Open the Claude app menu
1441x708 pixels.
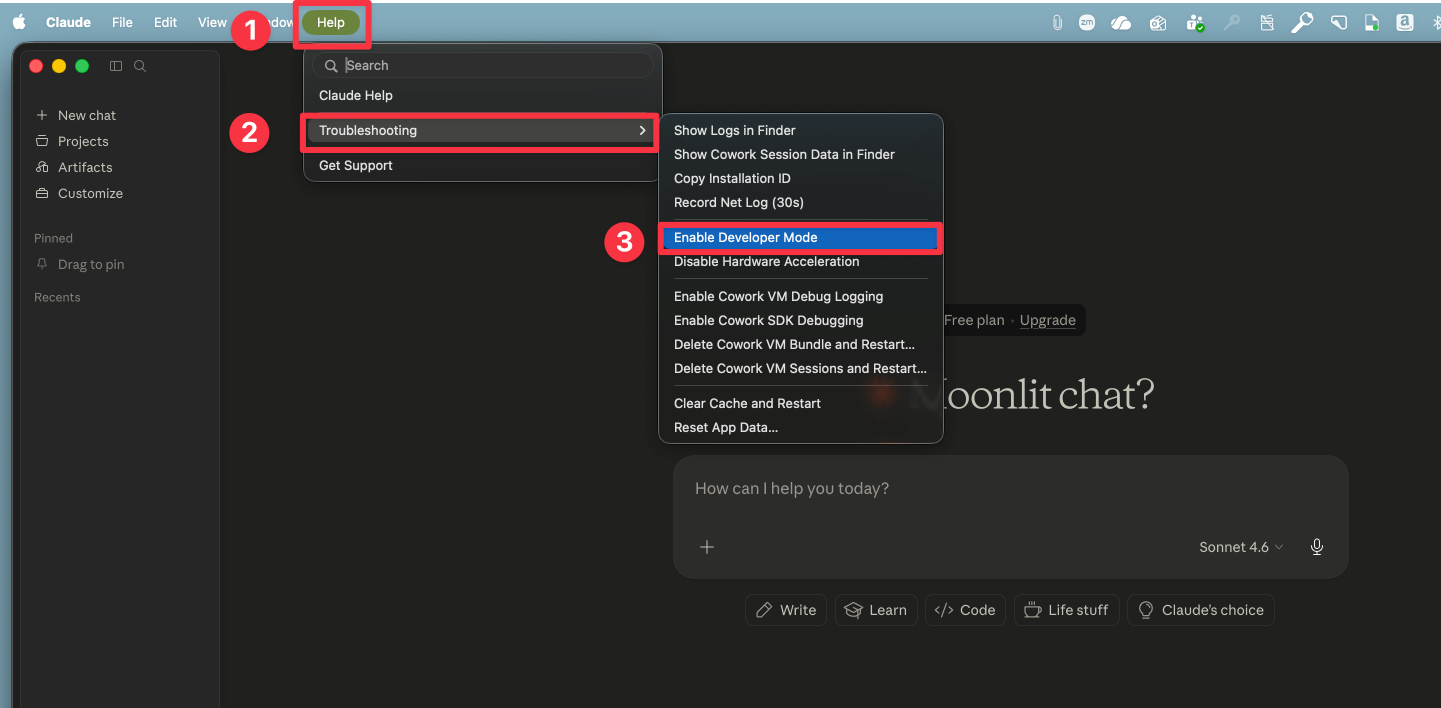pyautogui.click(x=68, y=22)
